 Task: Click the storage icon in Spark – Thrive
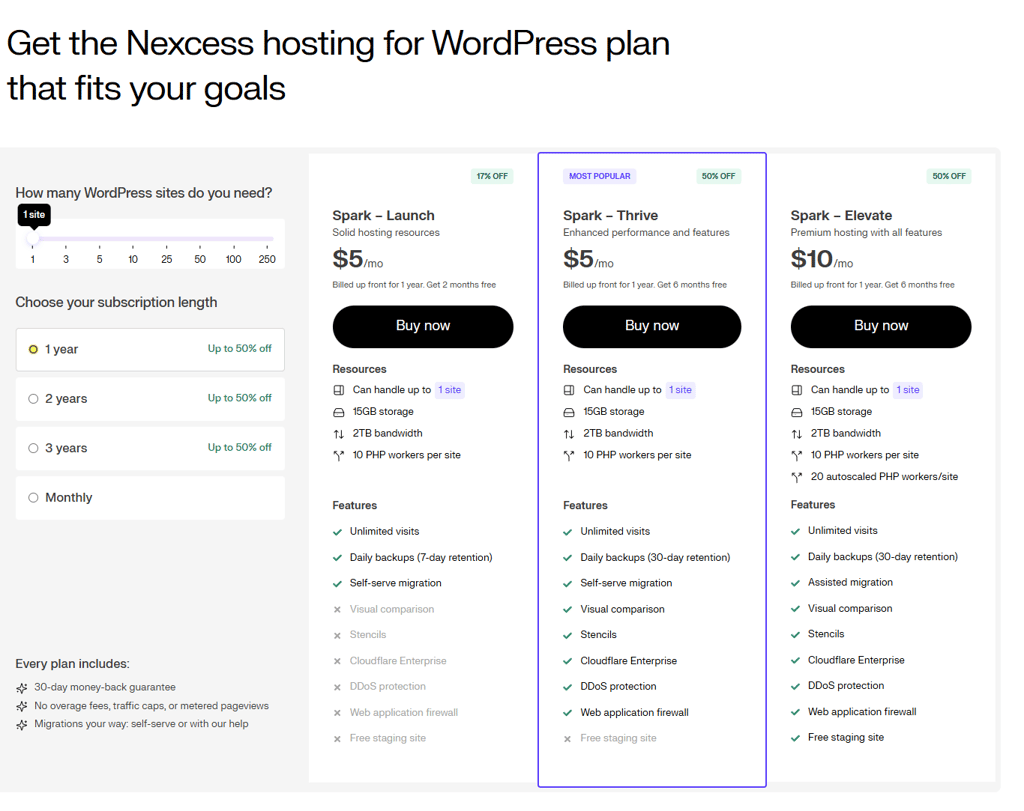click(569, 412)
